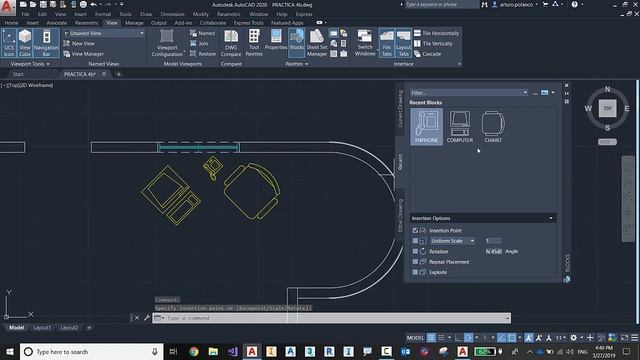Select the ENPHONE block thumbnail
The height and width of the screenshot is (360, 640).
point(427,127)
